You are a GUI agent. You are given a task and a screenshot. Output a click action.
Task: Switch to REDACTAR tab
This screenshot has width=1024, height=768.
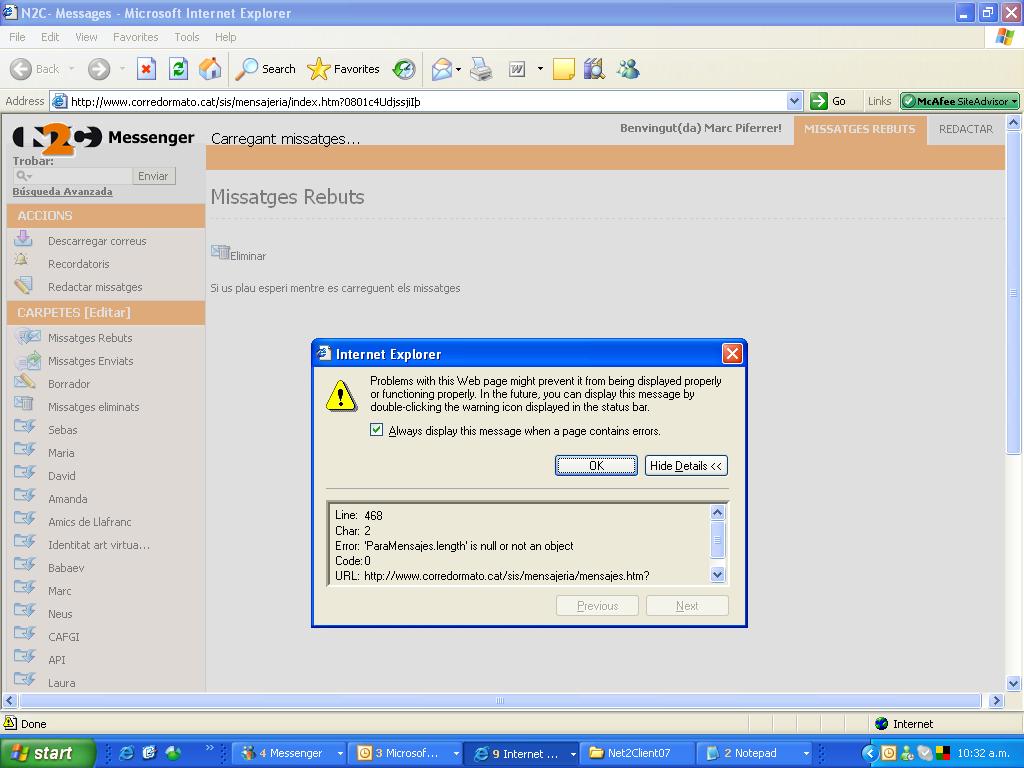tap(965, 129)
